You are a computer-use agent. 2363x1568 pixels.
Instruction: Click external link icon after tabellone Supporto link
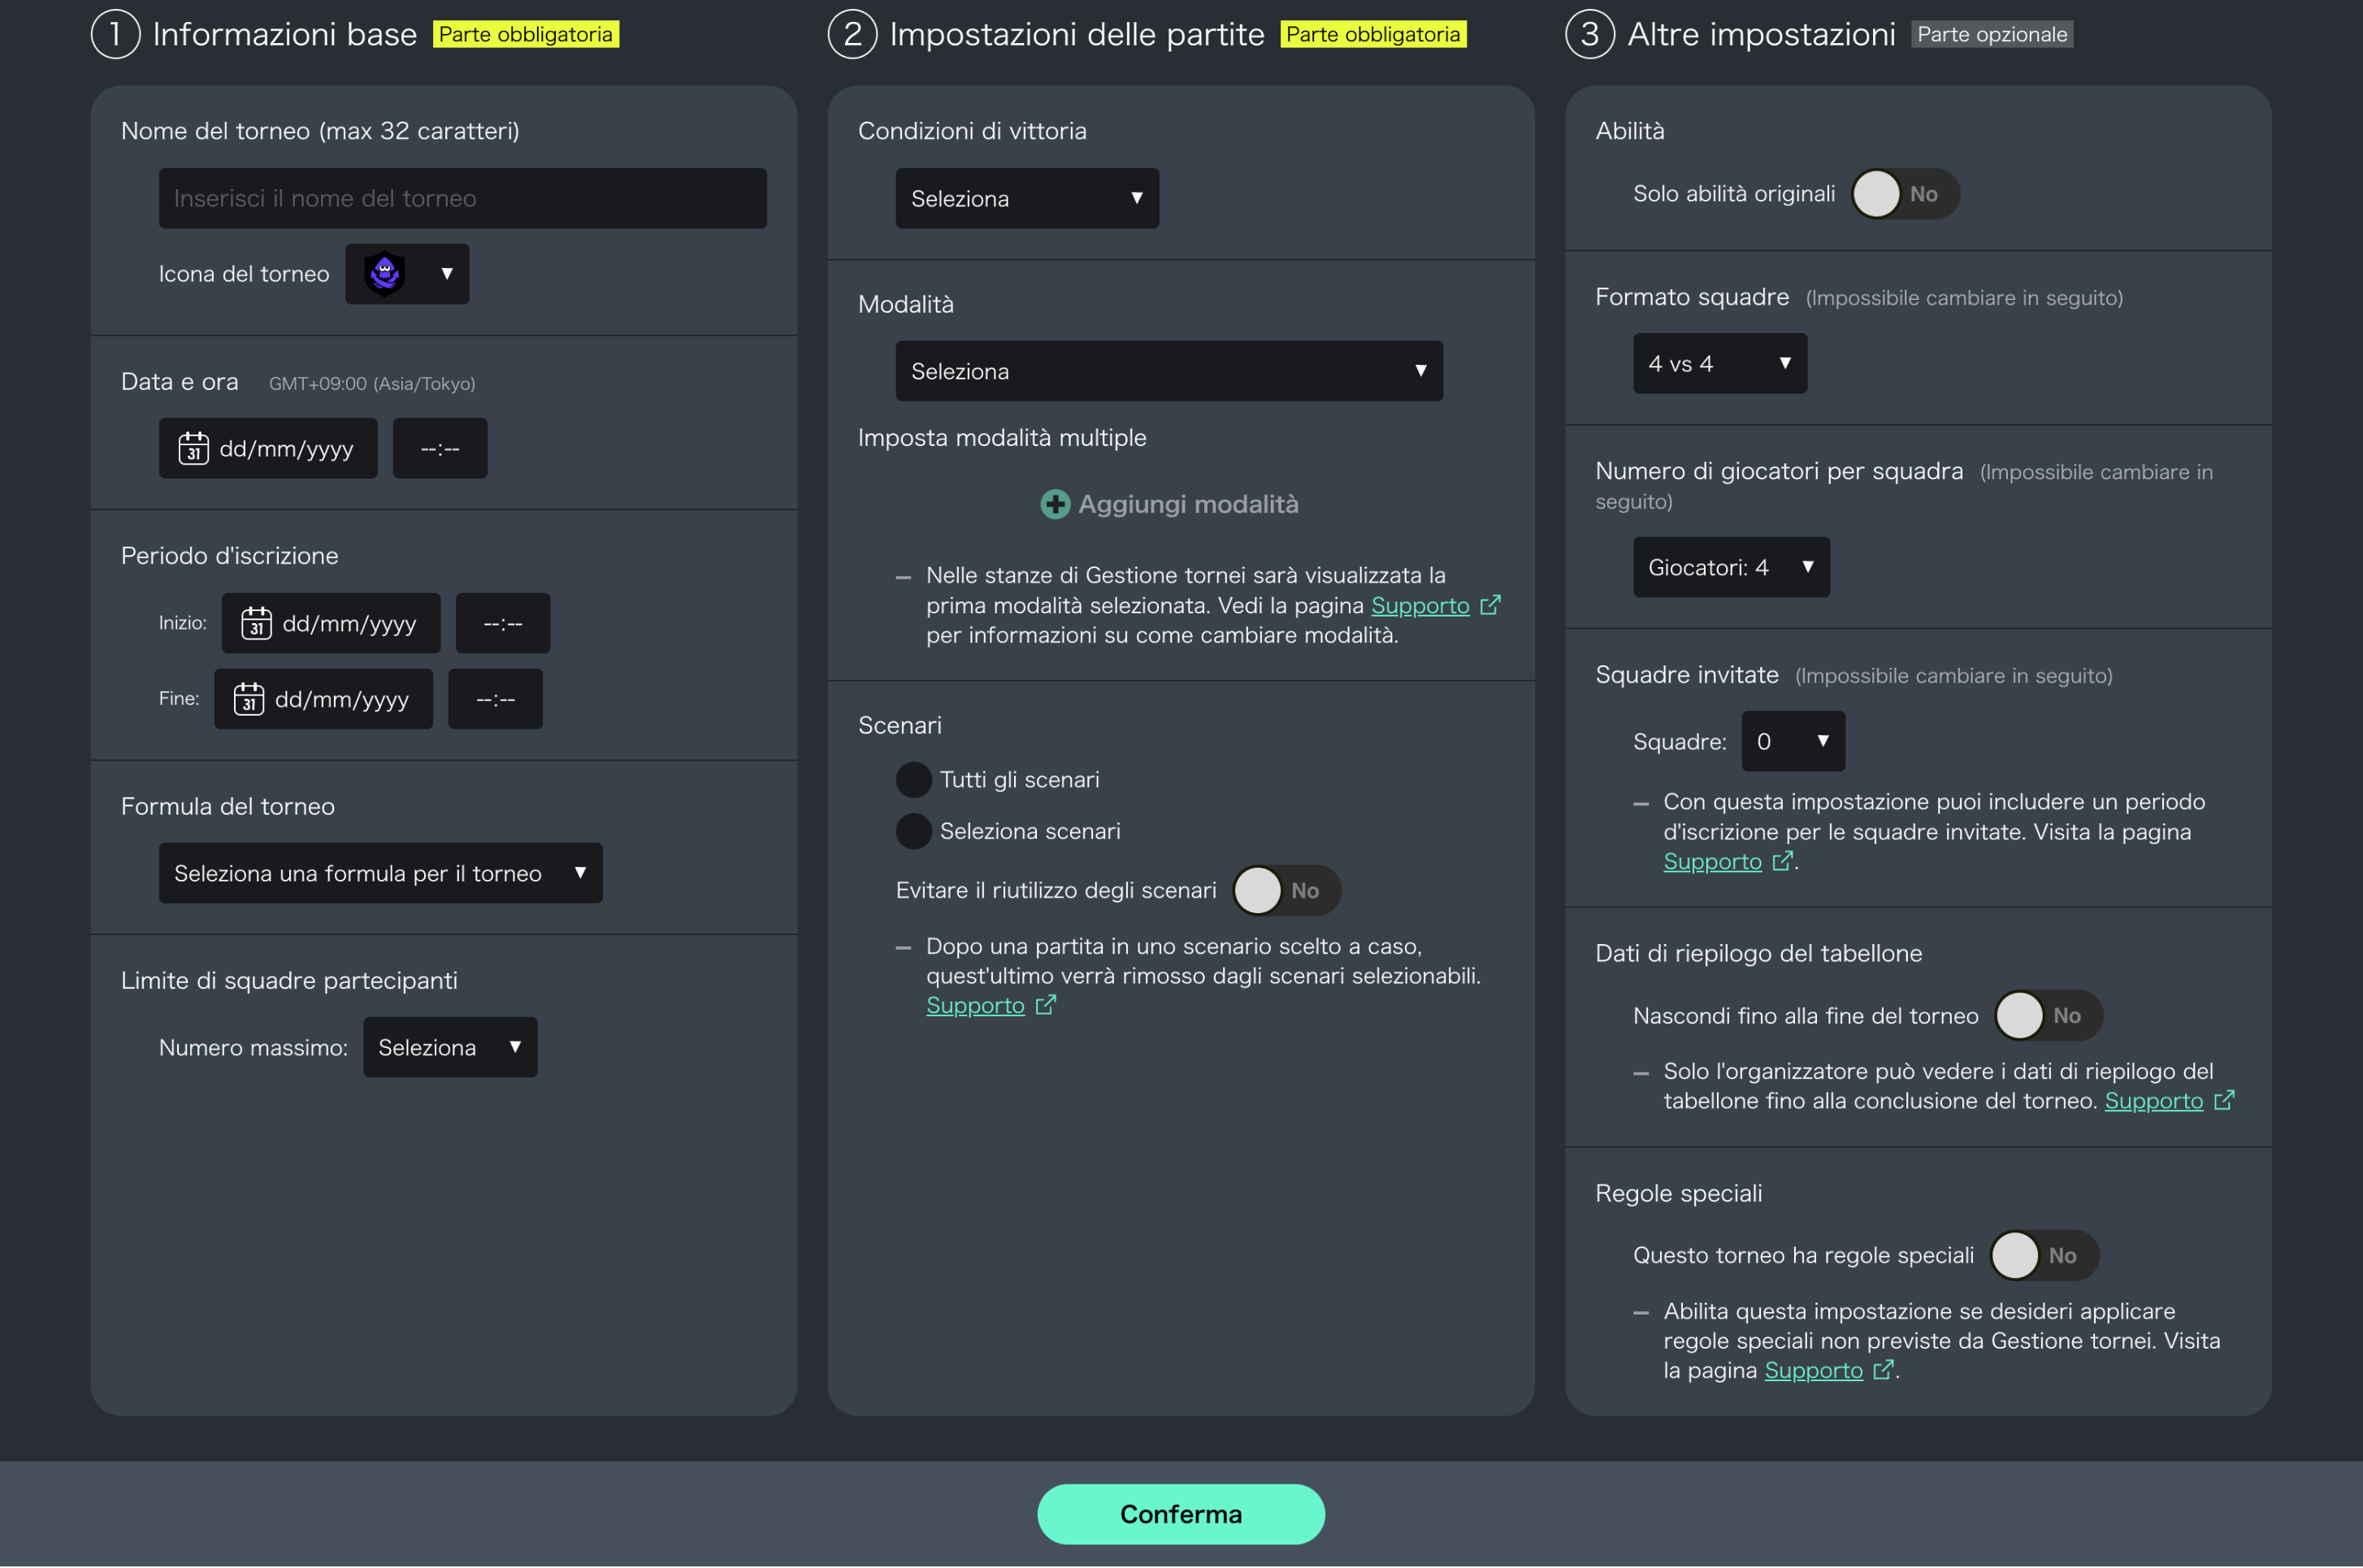[x=2224, y=1100]
